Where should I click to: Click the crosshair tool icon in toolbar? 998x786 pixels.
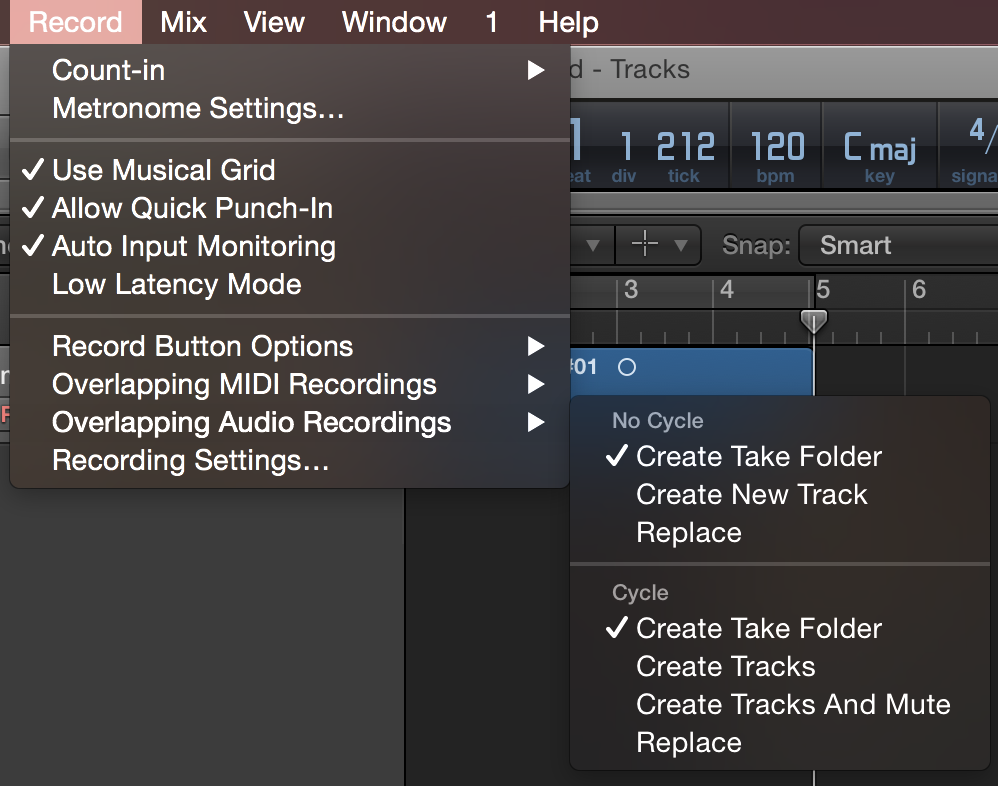tap(645, 245)
